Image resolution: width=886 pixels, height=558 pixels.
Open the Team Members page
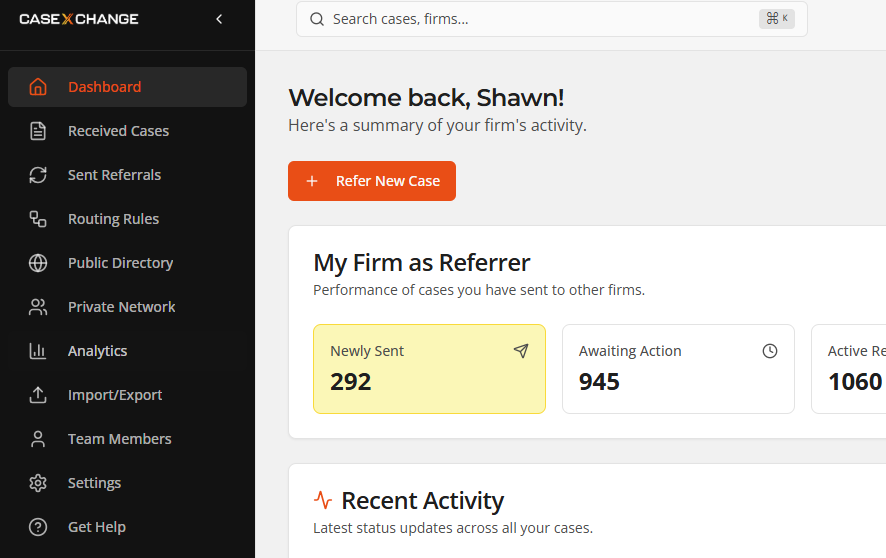[119, 439]
